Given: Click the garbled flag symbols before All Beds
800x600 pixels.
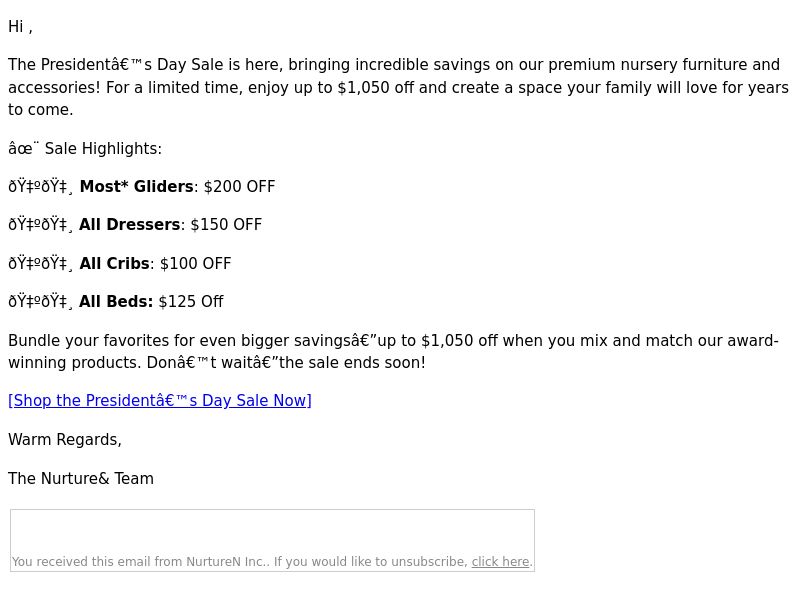Looking at the screenshot, I should [41, 302].
